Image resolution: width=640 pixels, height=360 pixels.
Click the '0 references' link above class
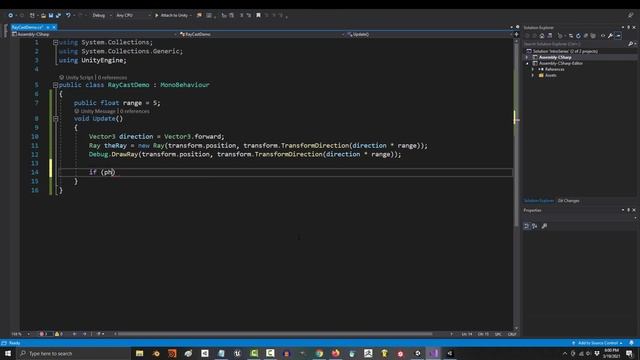tap(112, 78)
